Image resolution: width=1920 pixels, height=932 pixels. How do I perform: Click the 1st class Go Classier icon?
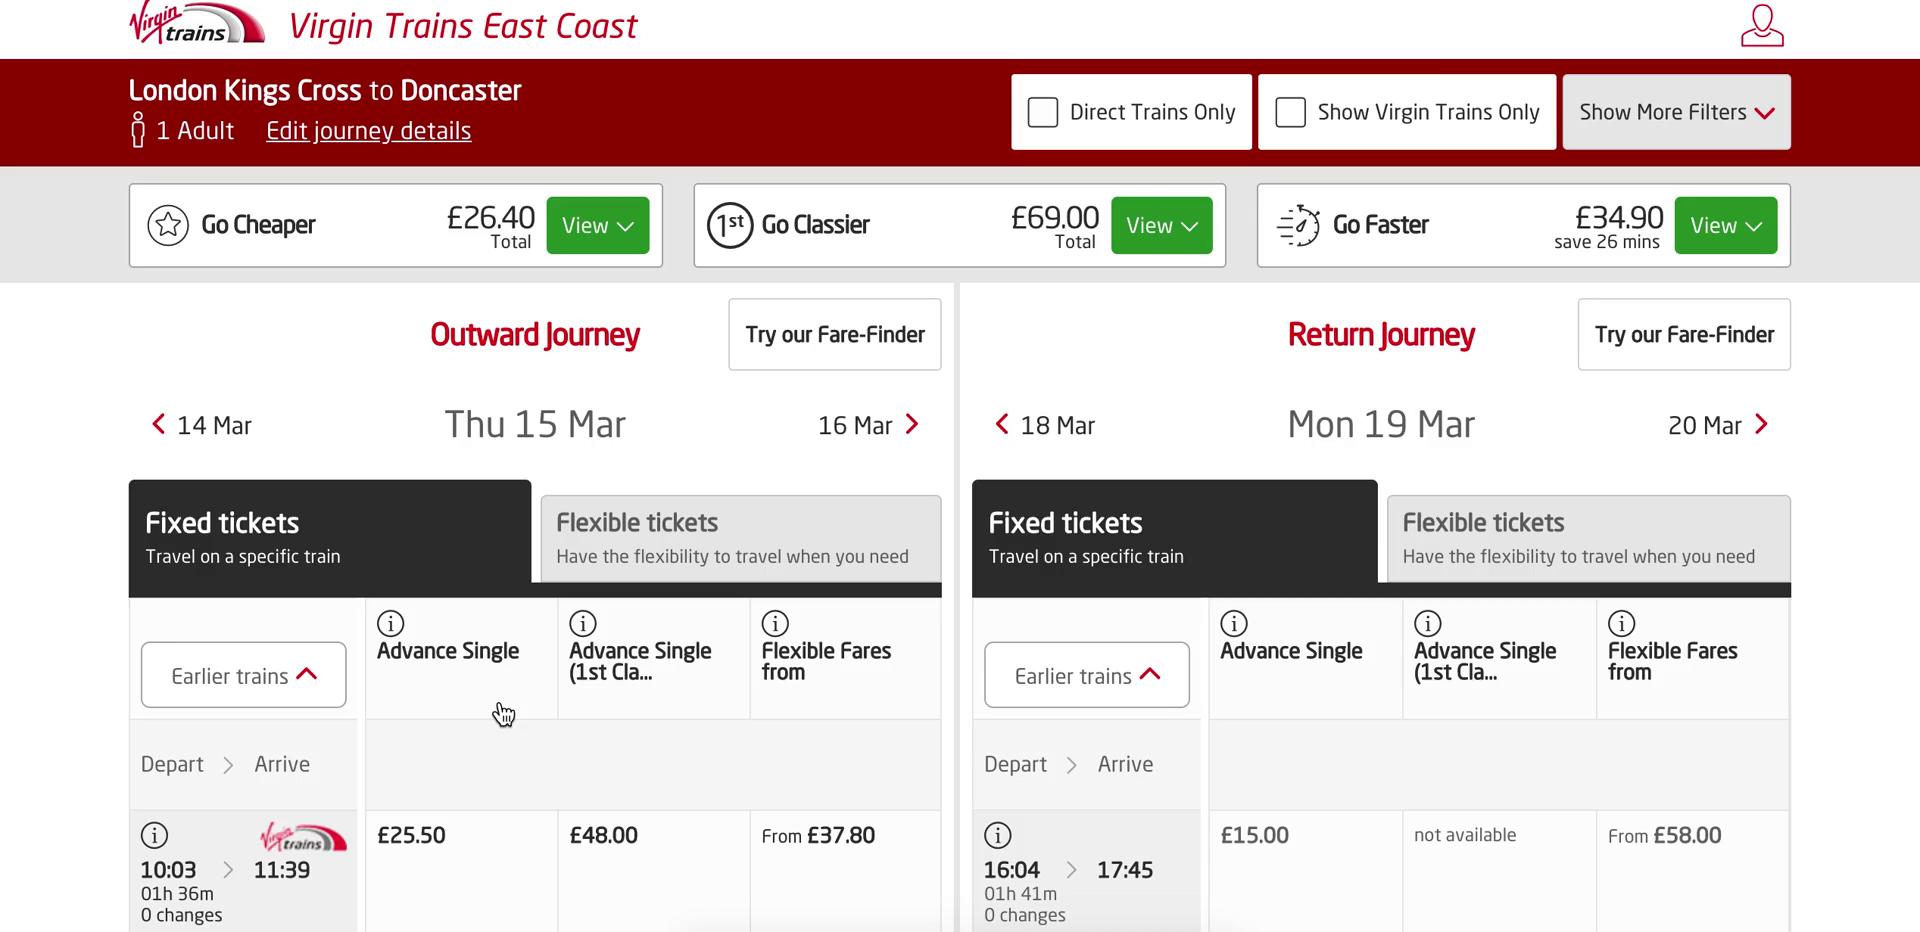pyautogui.click(x=730, y=225)
